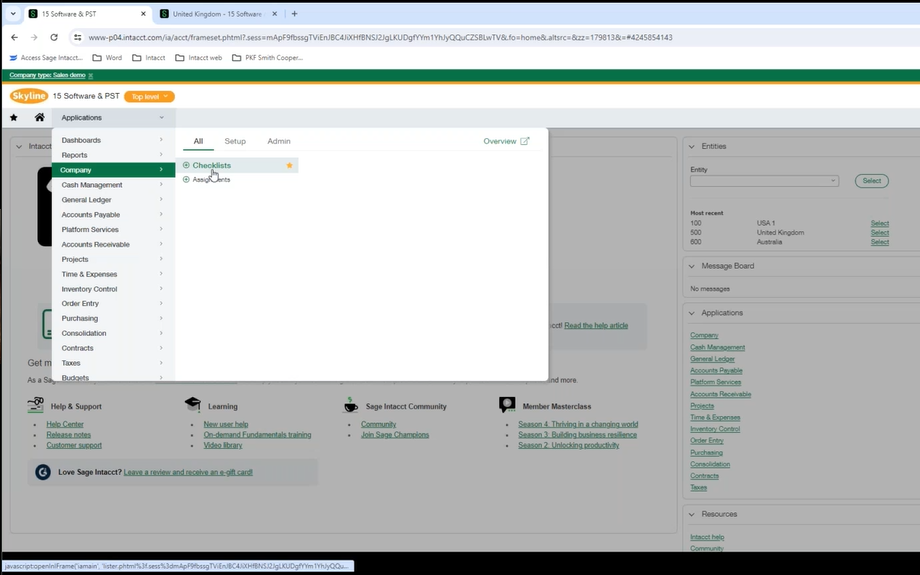Screen dimensions: 920x575
Task: Switch to the Admin tab
Action: pyautogui.click(x=279, y=141)
